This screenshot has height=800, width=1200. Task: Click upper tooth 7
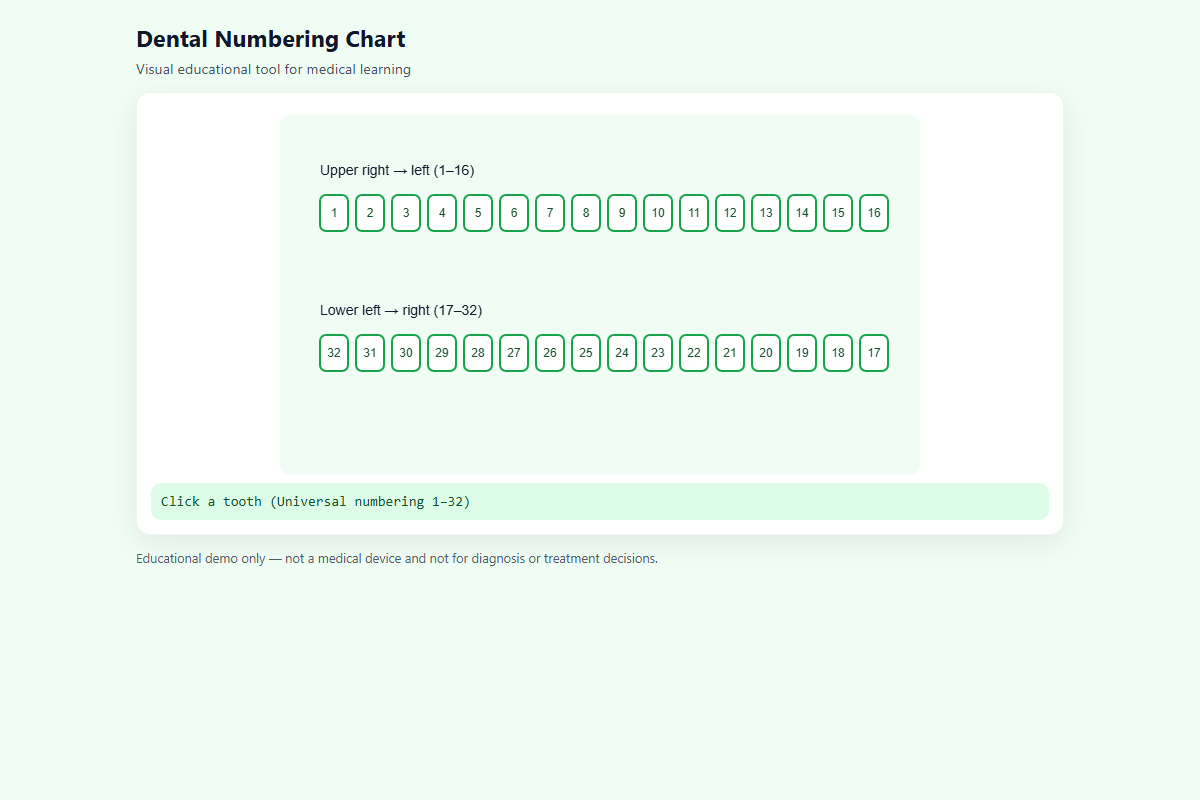point(550,213)
